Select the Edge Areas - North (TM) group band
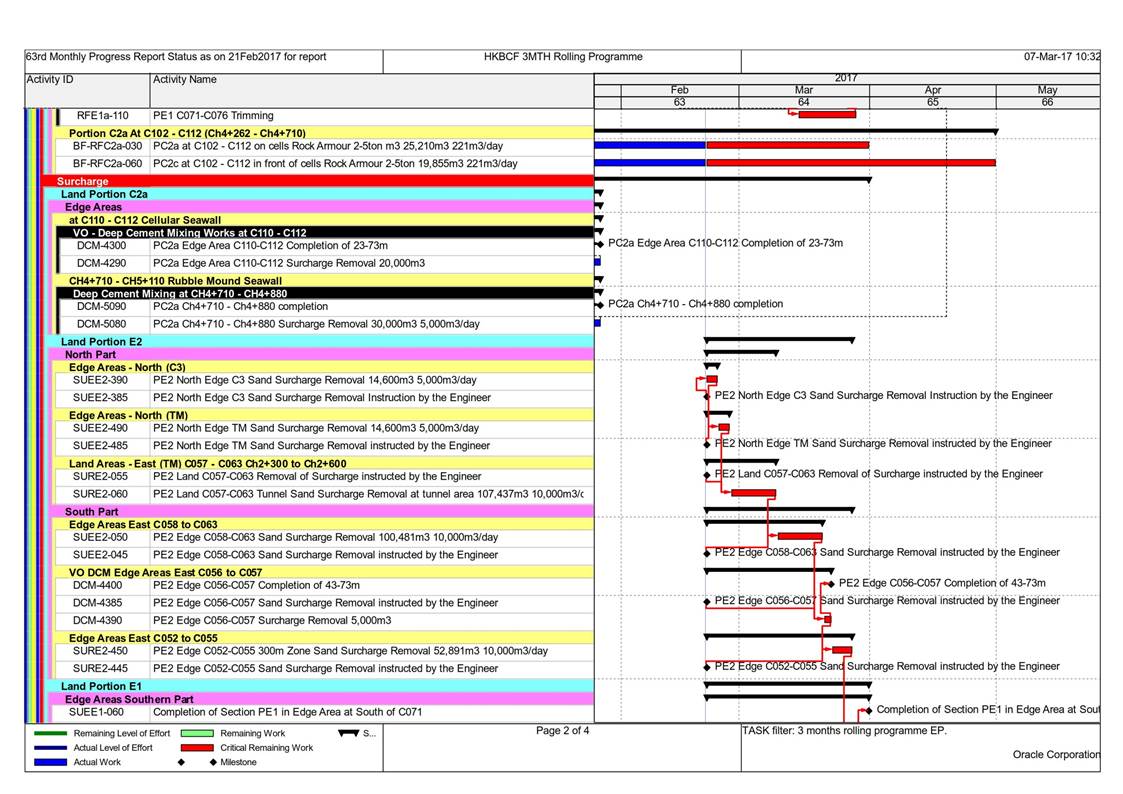 coord(324,415)
